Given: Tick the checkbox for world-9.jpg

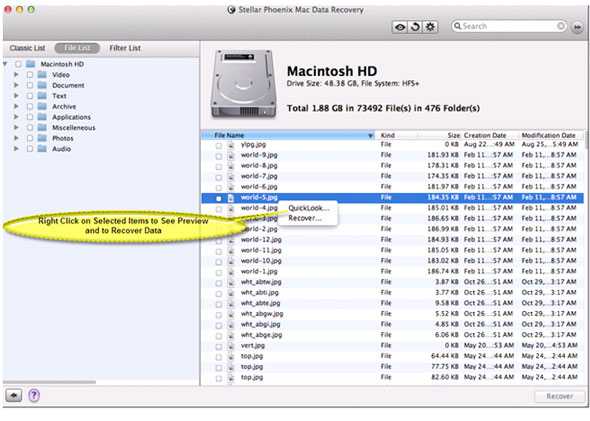Looking at the screenshot, I should point(219,156).
